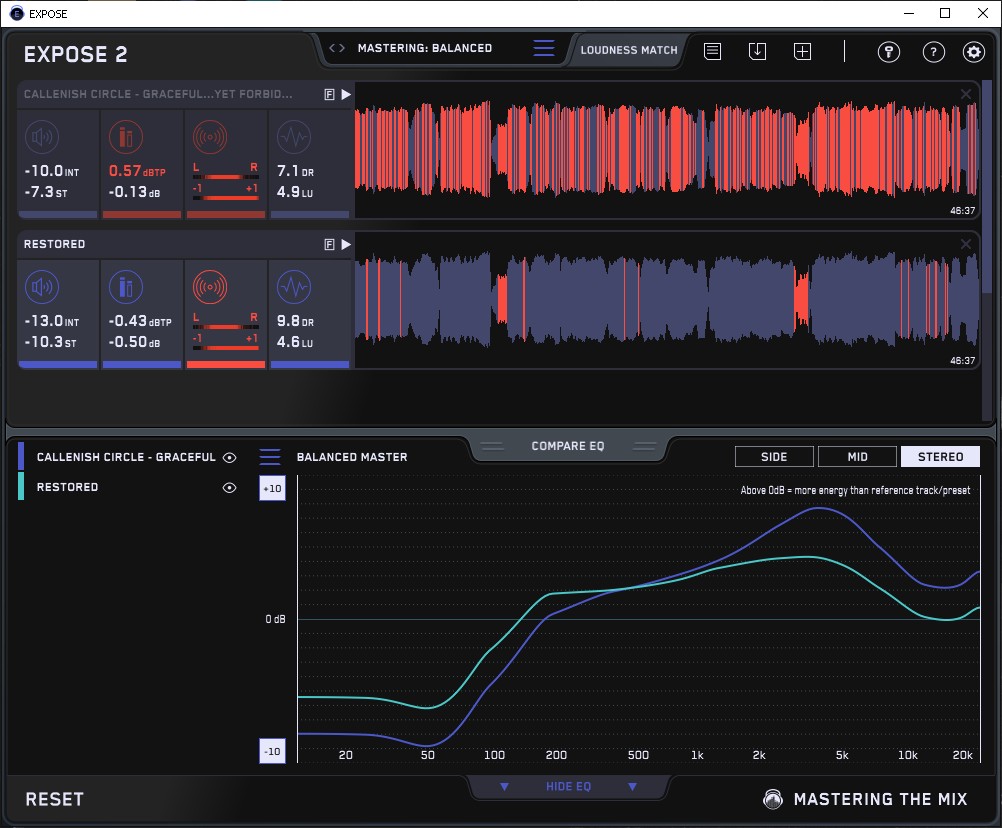Open the Balanced Master reference list icon
This screenshot has height=828, width=1002.
click(270, 457)
